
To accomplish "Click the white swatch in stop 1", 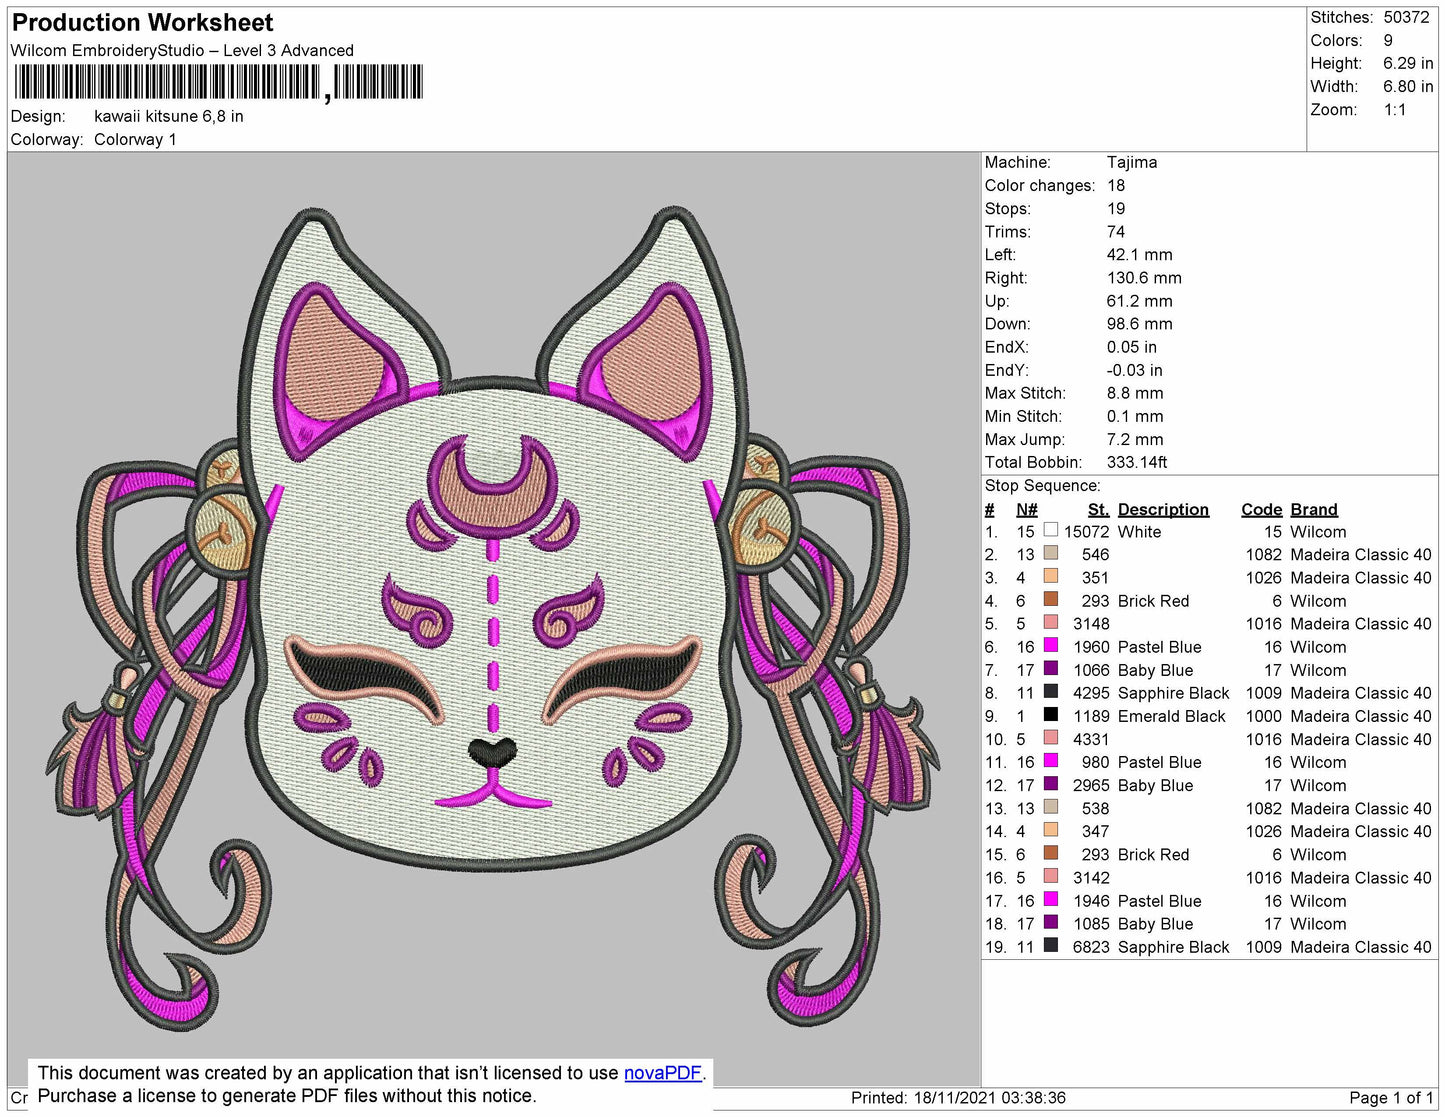I will (1051, 531).
